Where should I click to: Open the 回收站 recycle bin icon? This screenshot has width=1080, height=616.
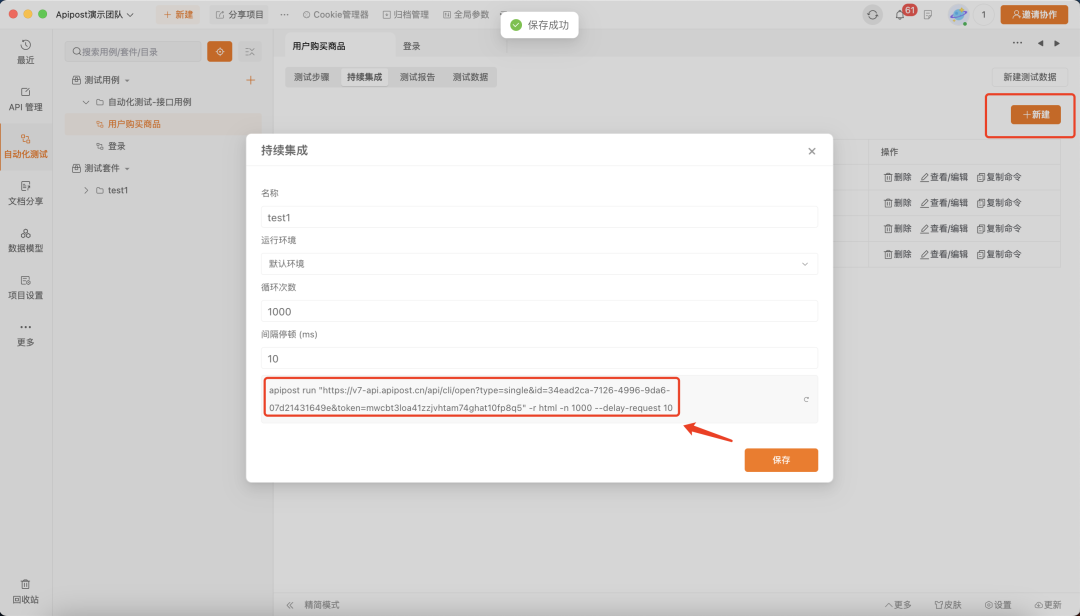click(25, 588)
